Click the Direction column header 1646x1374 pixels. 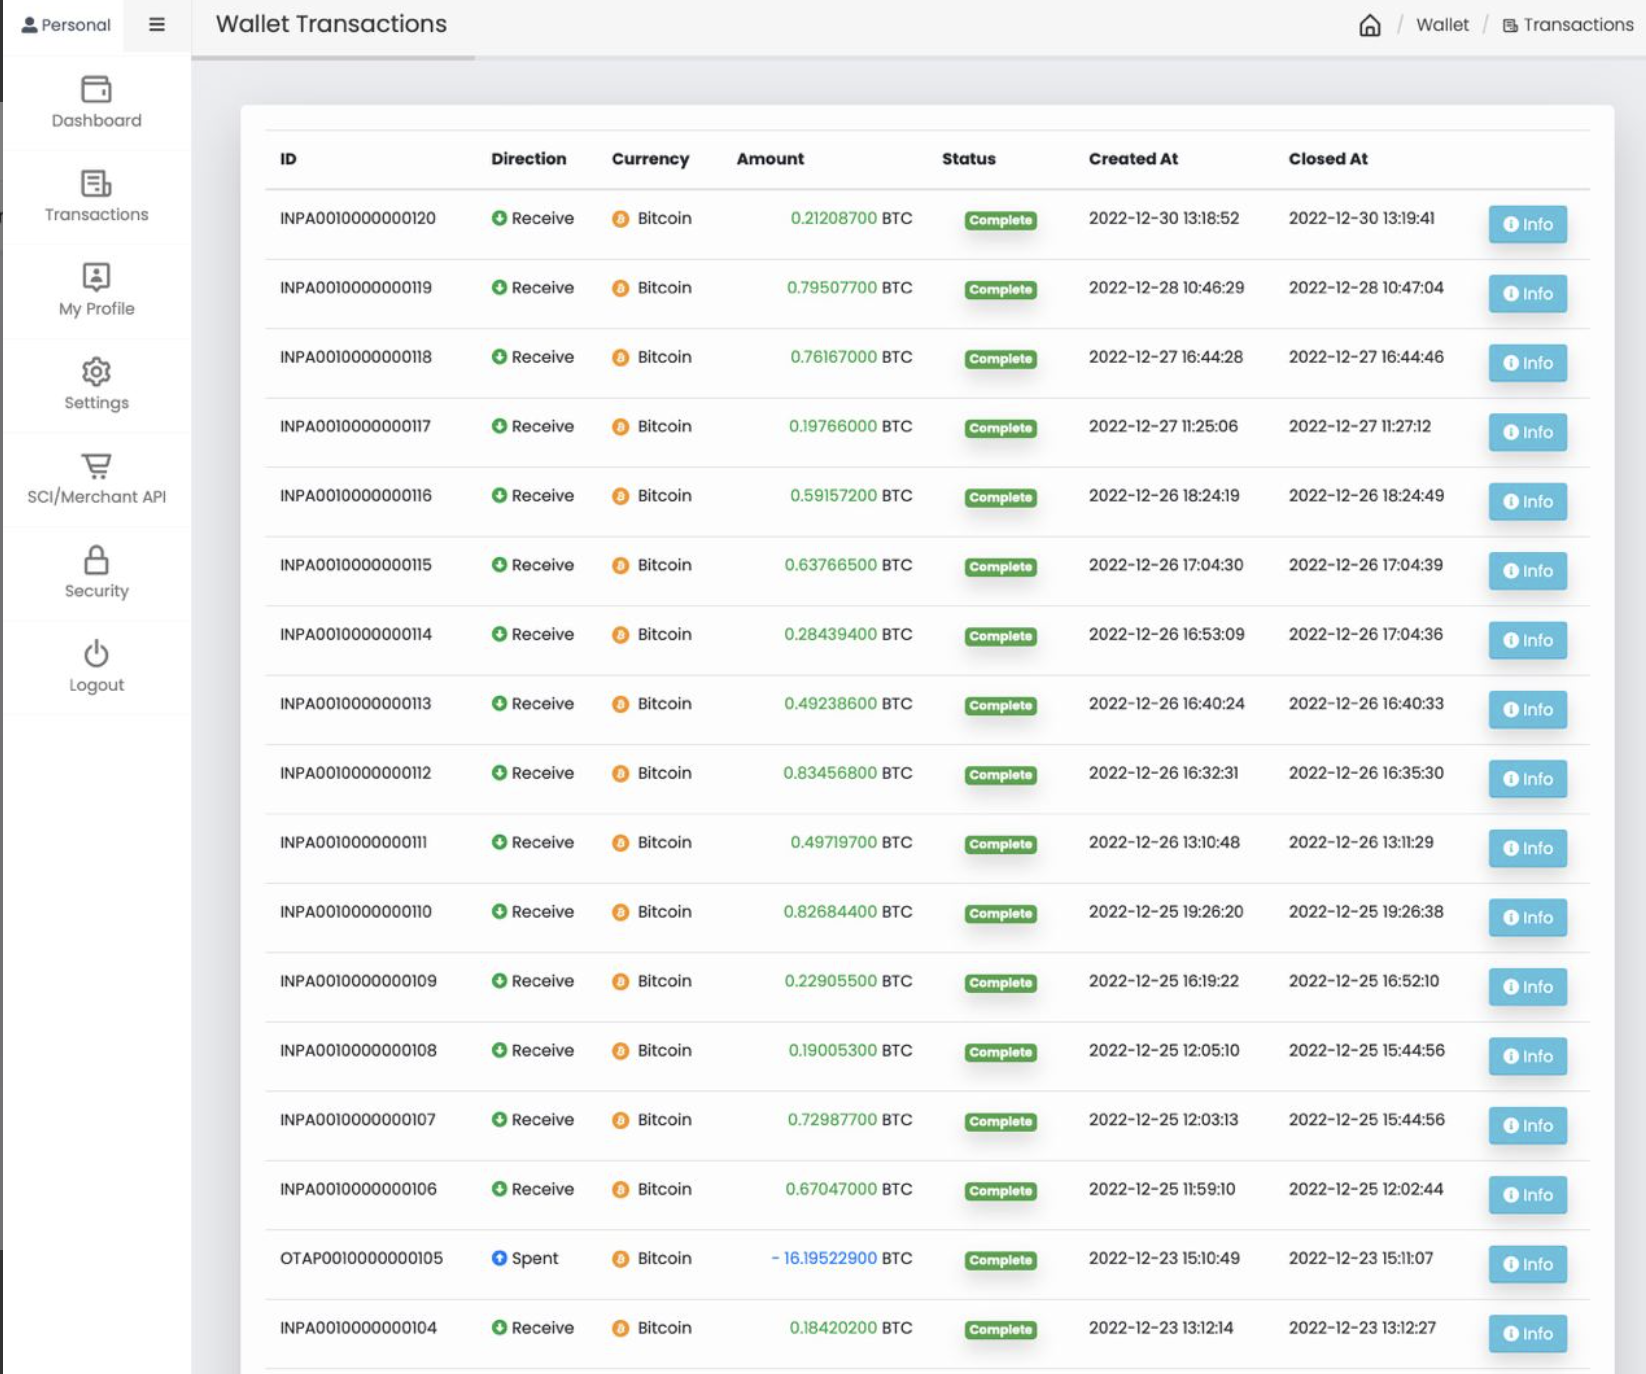(x=528, y=159)
